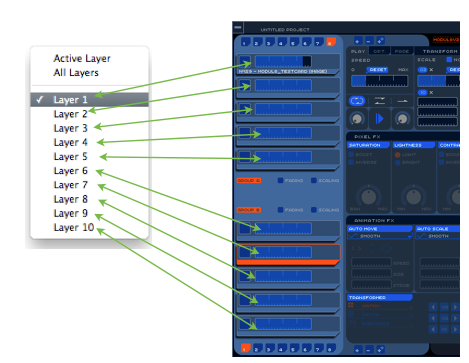Select top bank button 1
The width and height of the screenshot is (469, 363).
click(245, 42)
